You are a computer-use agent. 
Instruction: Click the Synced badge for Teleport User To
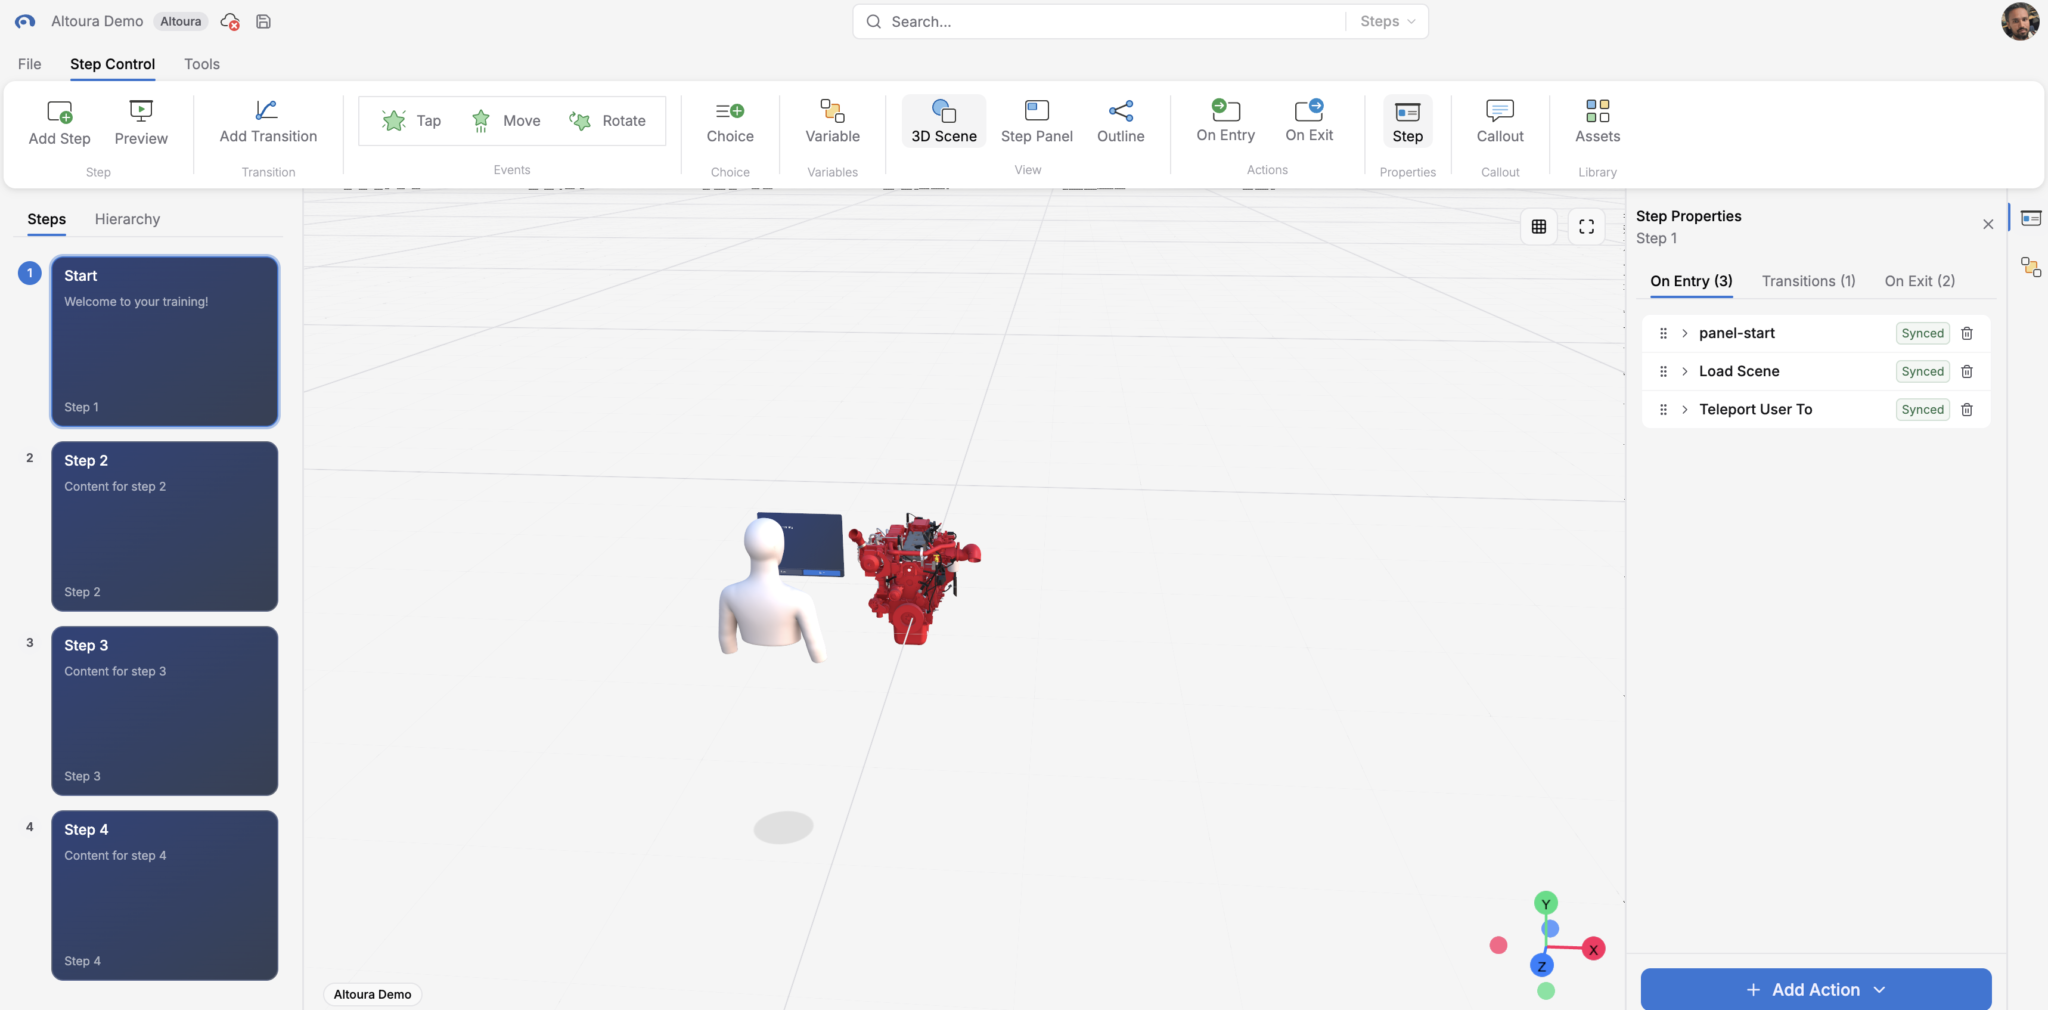(1922, 409)
